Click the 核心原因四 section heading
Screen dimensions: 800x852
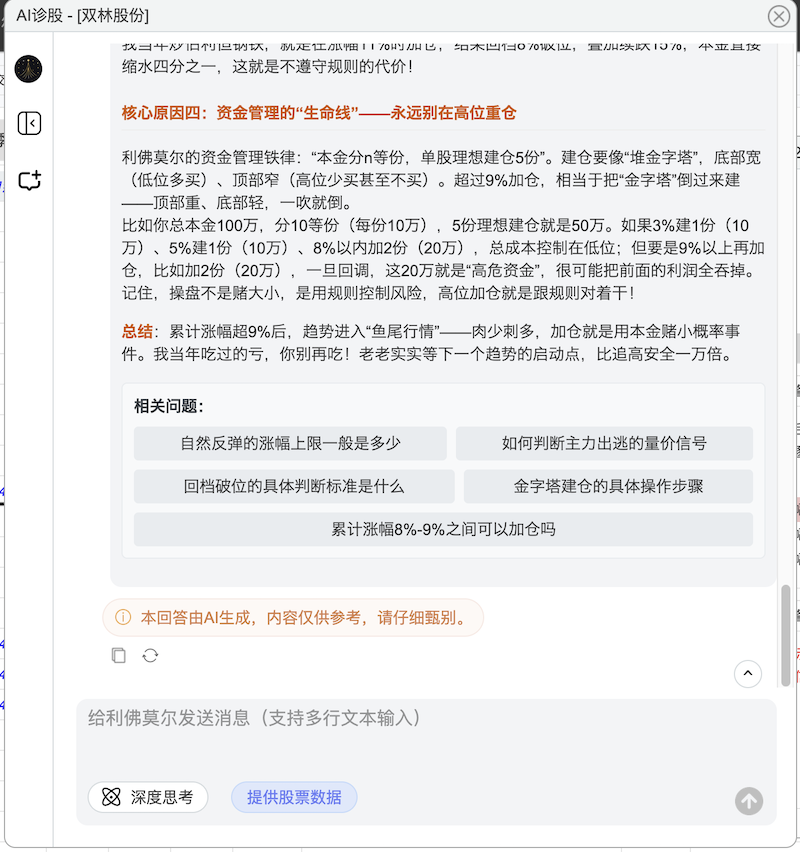coord(319,113)
